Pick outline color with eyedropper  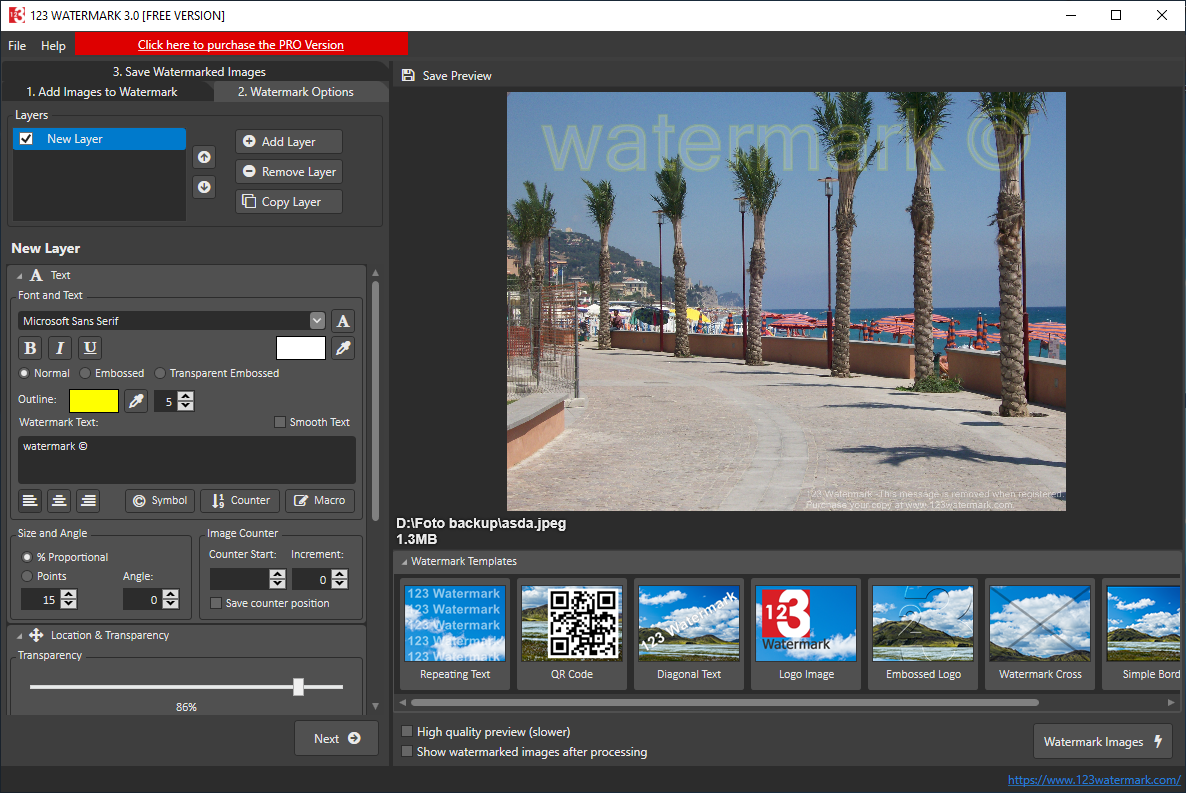(x=135, y=401)
